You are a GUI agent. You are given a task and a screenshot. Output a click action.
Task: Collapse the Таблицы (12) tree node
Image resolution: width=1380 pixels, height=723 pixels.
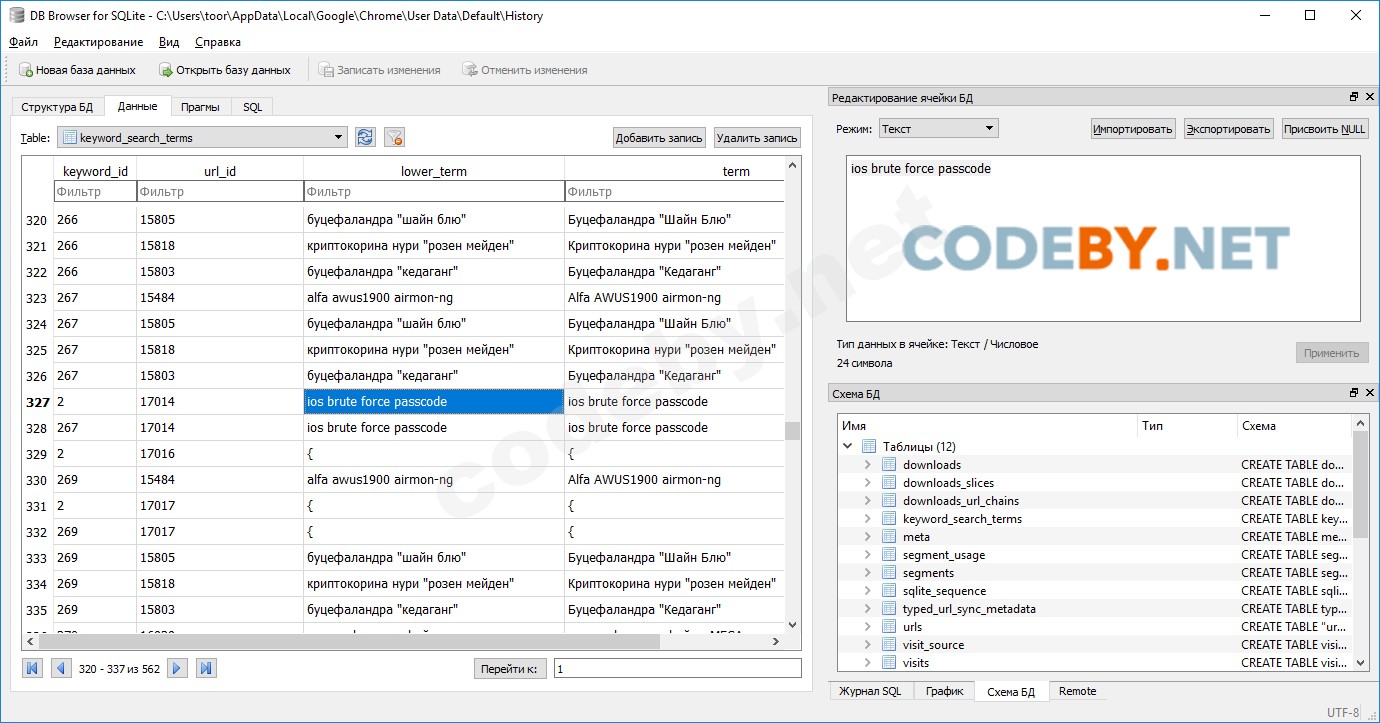848,447
